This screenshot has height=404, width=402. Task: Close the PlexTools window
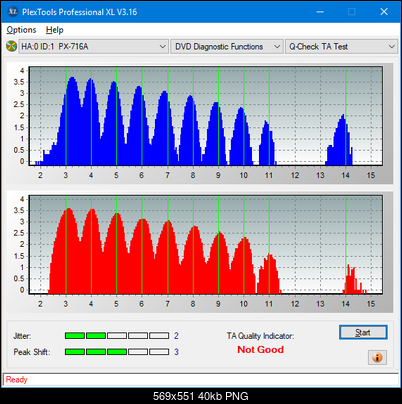(384, 12)
